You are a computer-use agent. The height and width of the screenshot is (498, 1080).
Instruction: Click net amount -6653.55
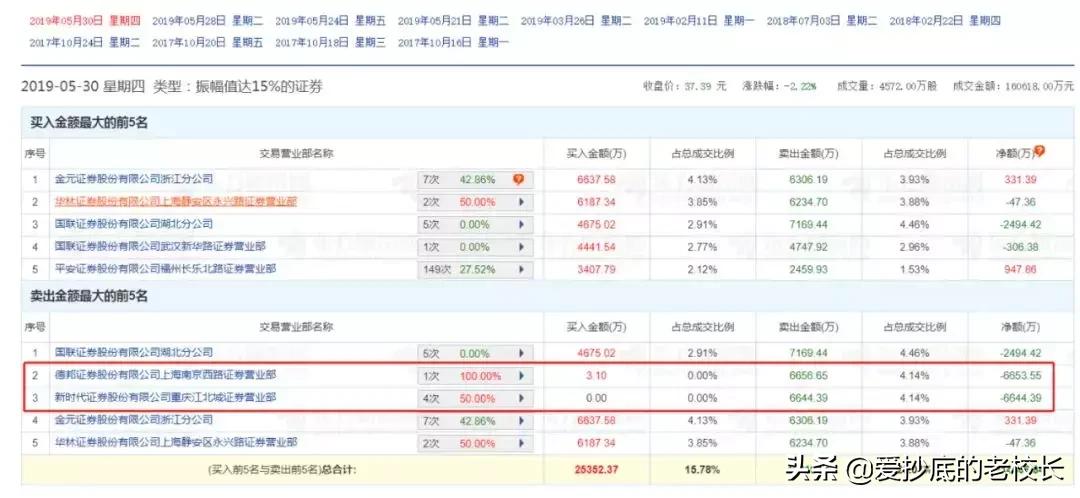coord(1020,376)
